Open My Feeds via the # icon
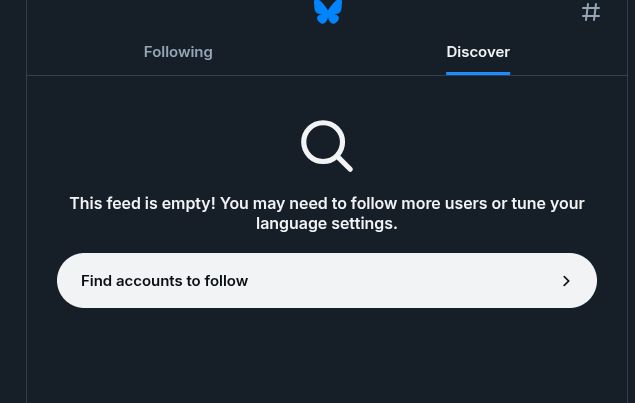This screenshot has height=403, width=635. 590,12
